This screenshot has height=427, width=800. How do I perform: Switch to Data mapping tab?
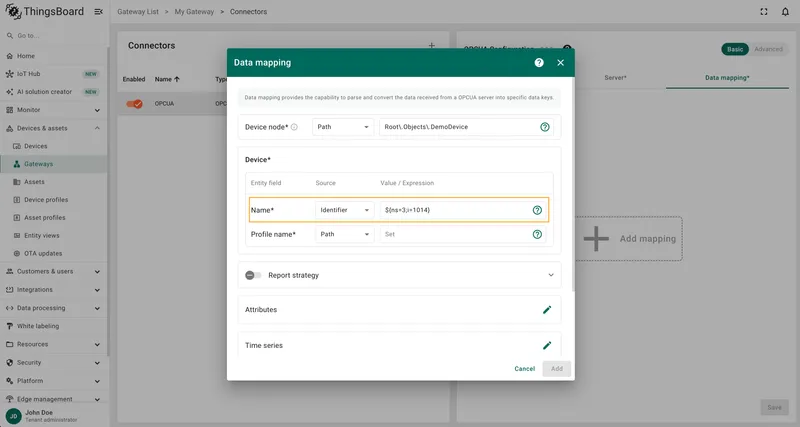pos(727,78)
